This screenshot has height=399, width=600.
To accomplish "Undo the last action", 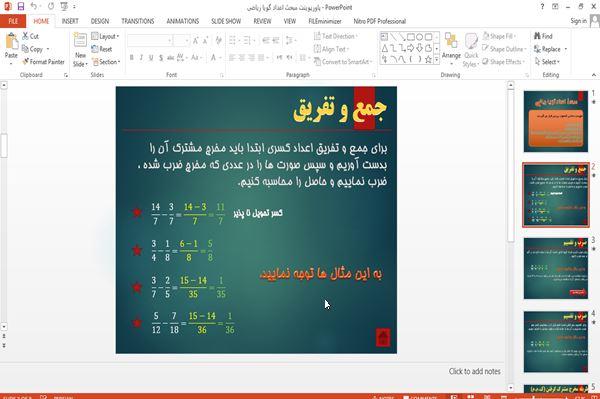I will [34, 7].
